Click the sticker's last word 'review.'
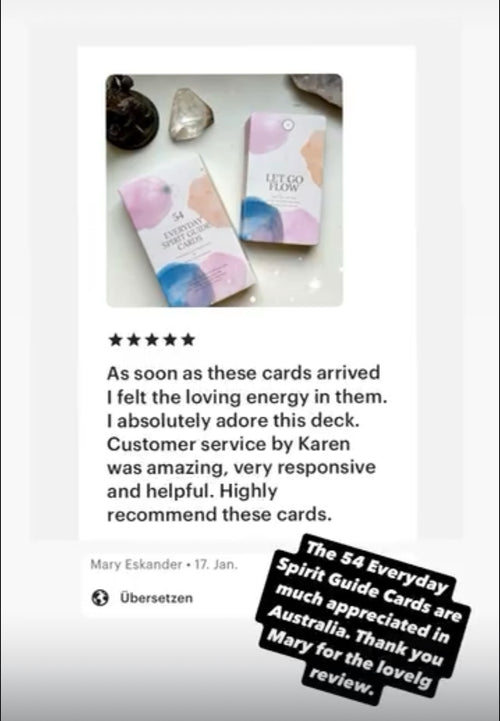Screen dimensions: 500x721 click(x=340, y=681)
